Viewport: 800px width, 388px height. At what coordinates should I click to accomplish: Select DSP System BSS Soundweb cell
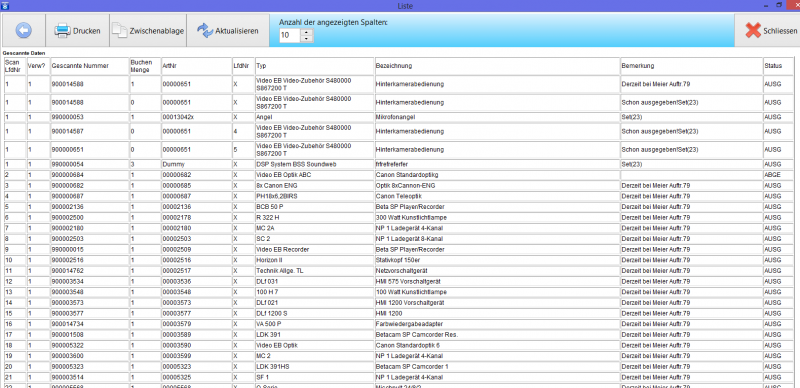pyautogui.click(x=315, y=164)
